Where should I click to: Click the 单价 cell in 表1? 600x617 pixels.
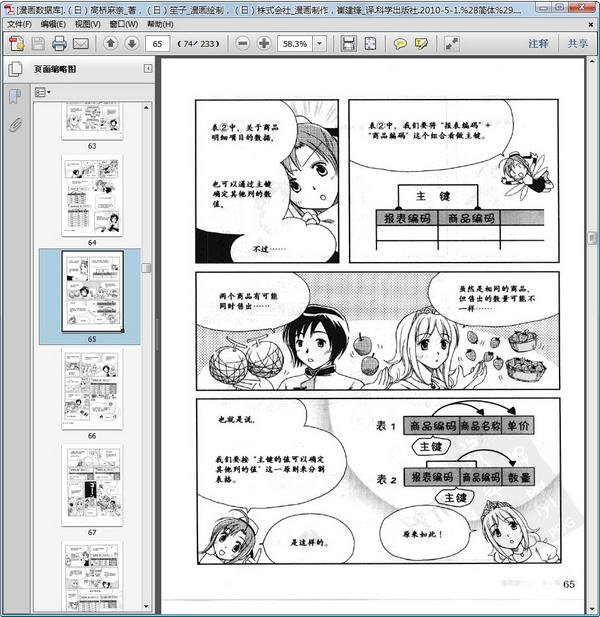tap(518, 425)
